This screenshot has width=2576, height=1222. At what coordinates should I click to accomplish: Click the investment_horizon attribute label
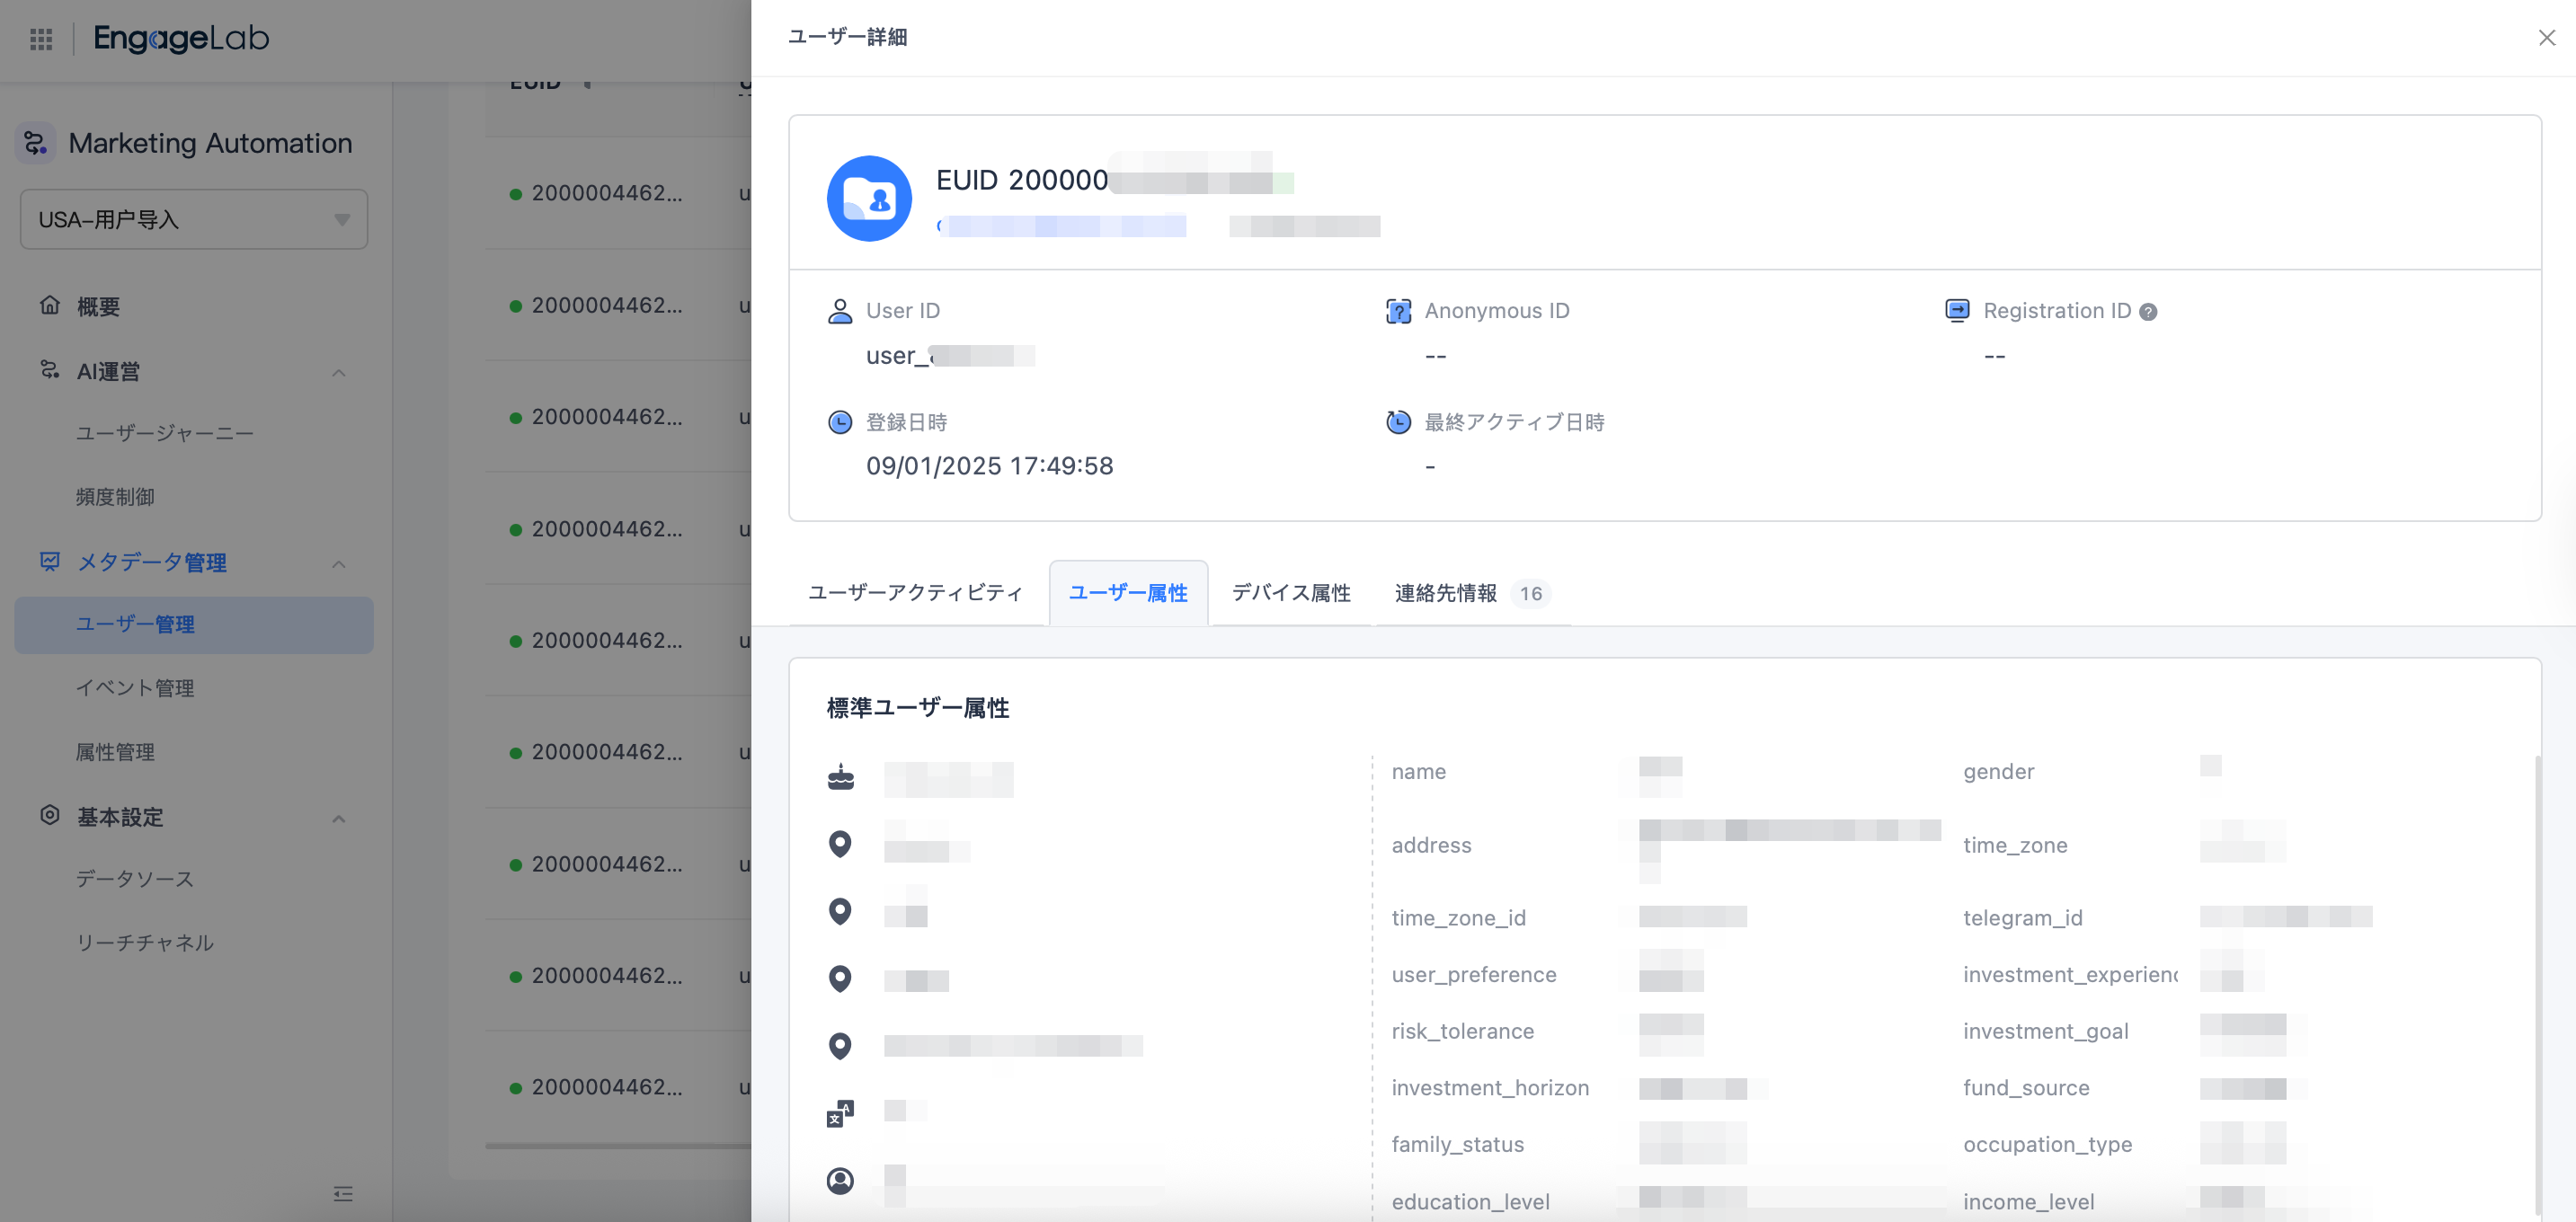click(1490, 1088)
